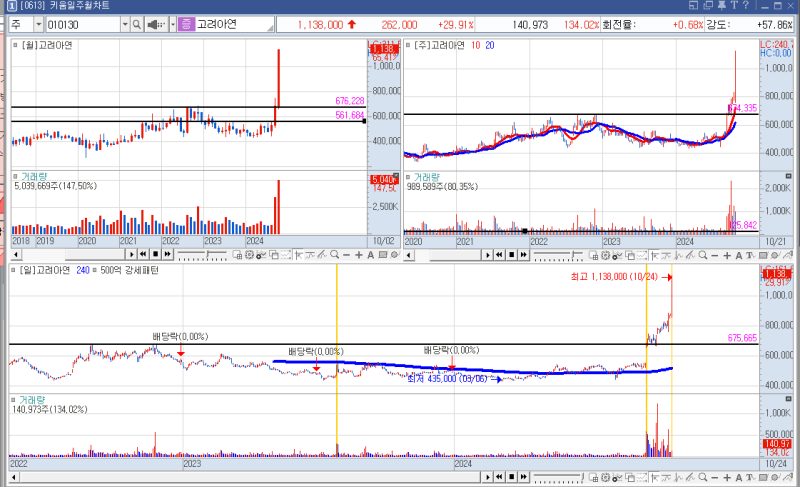Click the 10/24 date button on daily chart
800x487 pixels.
tap(776, 464)
